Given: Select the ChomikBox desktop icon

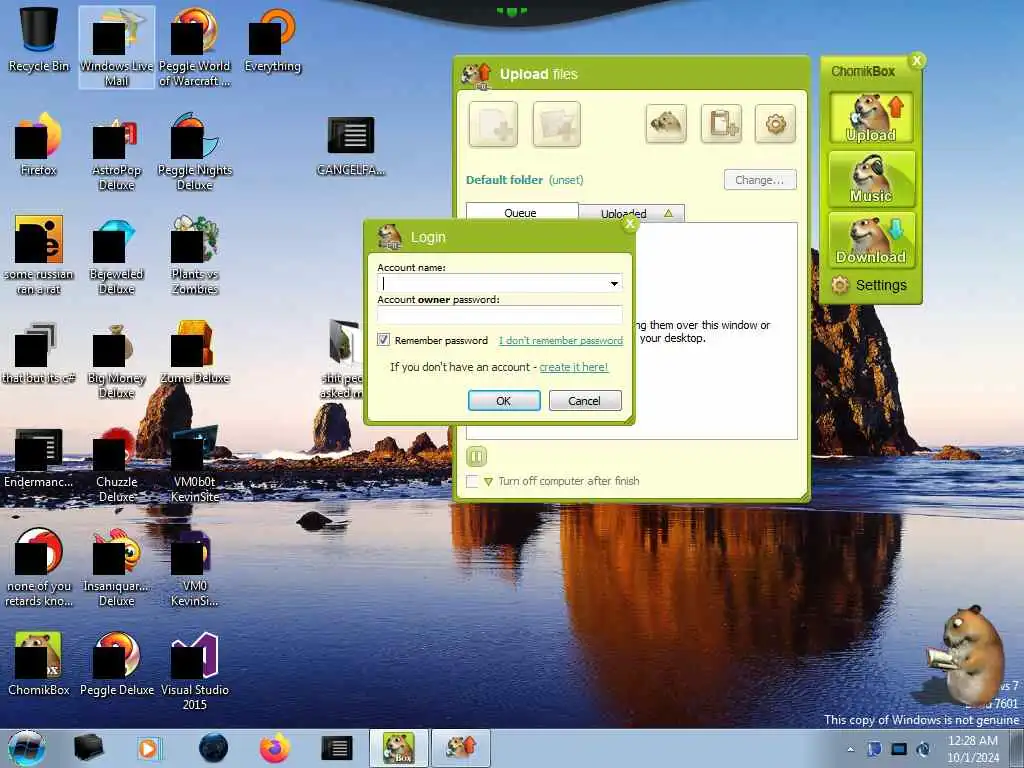Looking at the screenshot, I should click(39, 664).
